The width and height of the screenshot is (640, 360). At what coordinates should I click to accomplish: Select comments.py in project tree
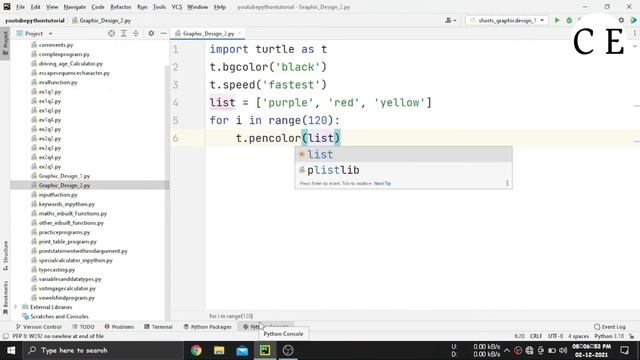tap(56, 45)
